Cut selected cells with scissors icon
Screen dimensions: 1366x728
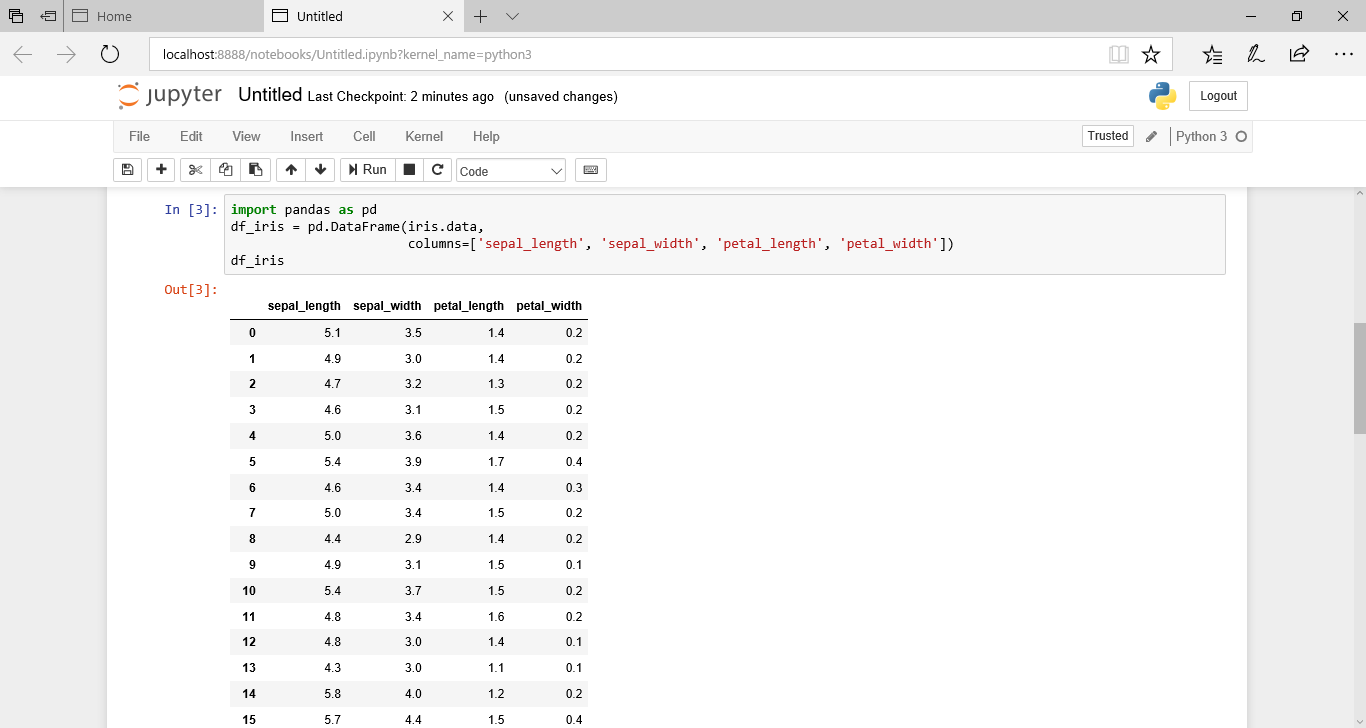click(195, 170)
